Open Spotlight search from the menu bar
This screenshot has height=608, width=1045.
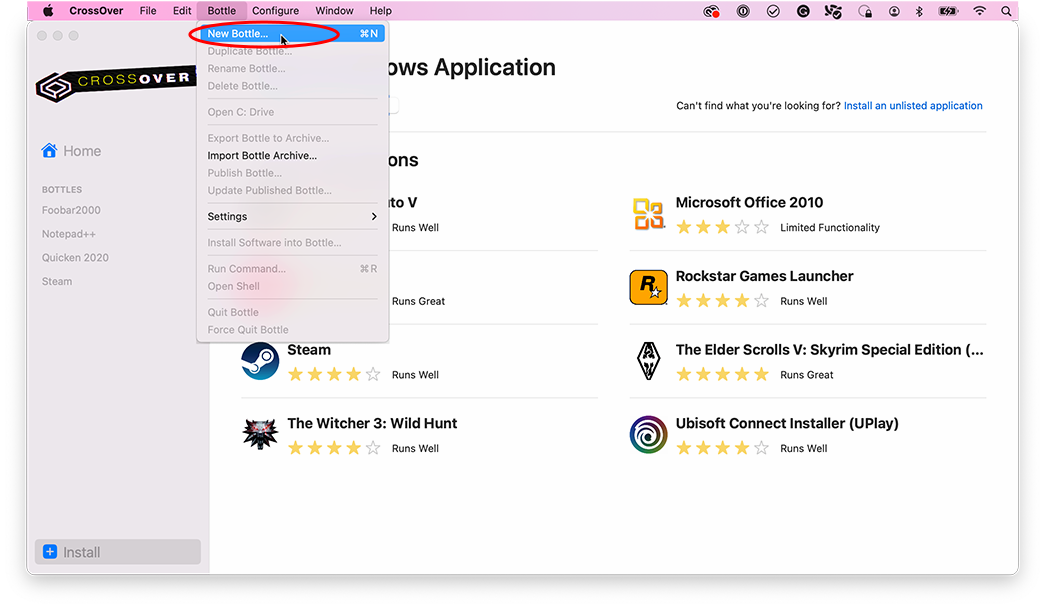1007,11
